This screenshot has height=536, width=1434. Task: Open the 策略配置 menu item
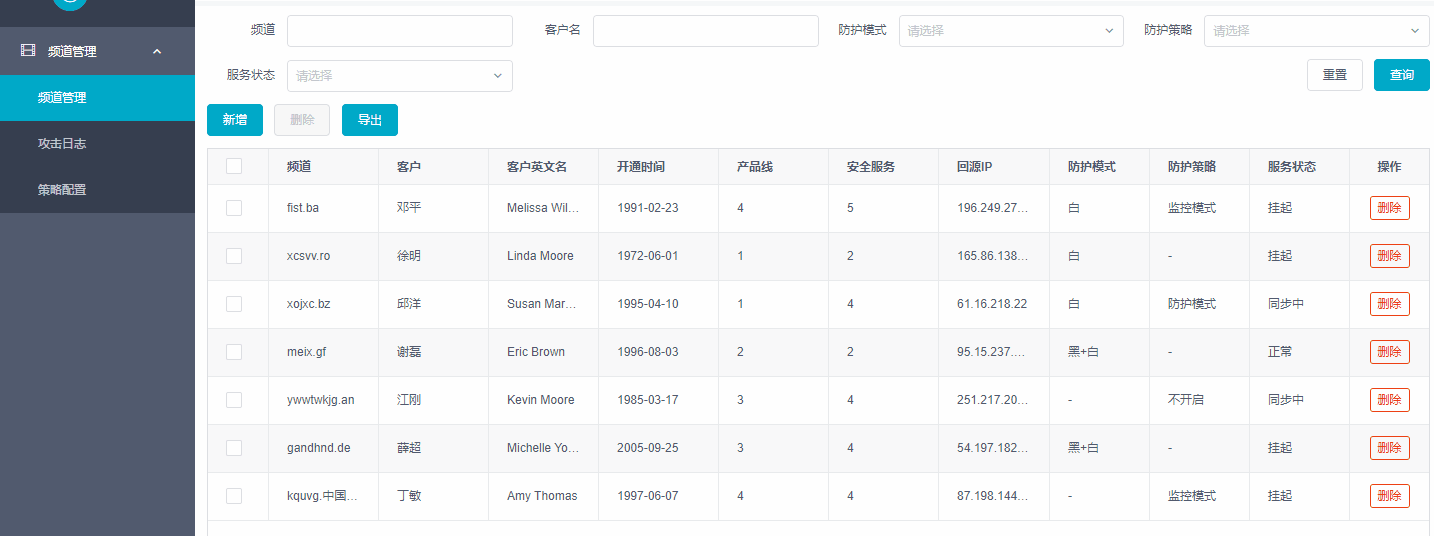click(x=97, y=190)
